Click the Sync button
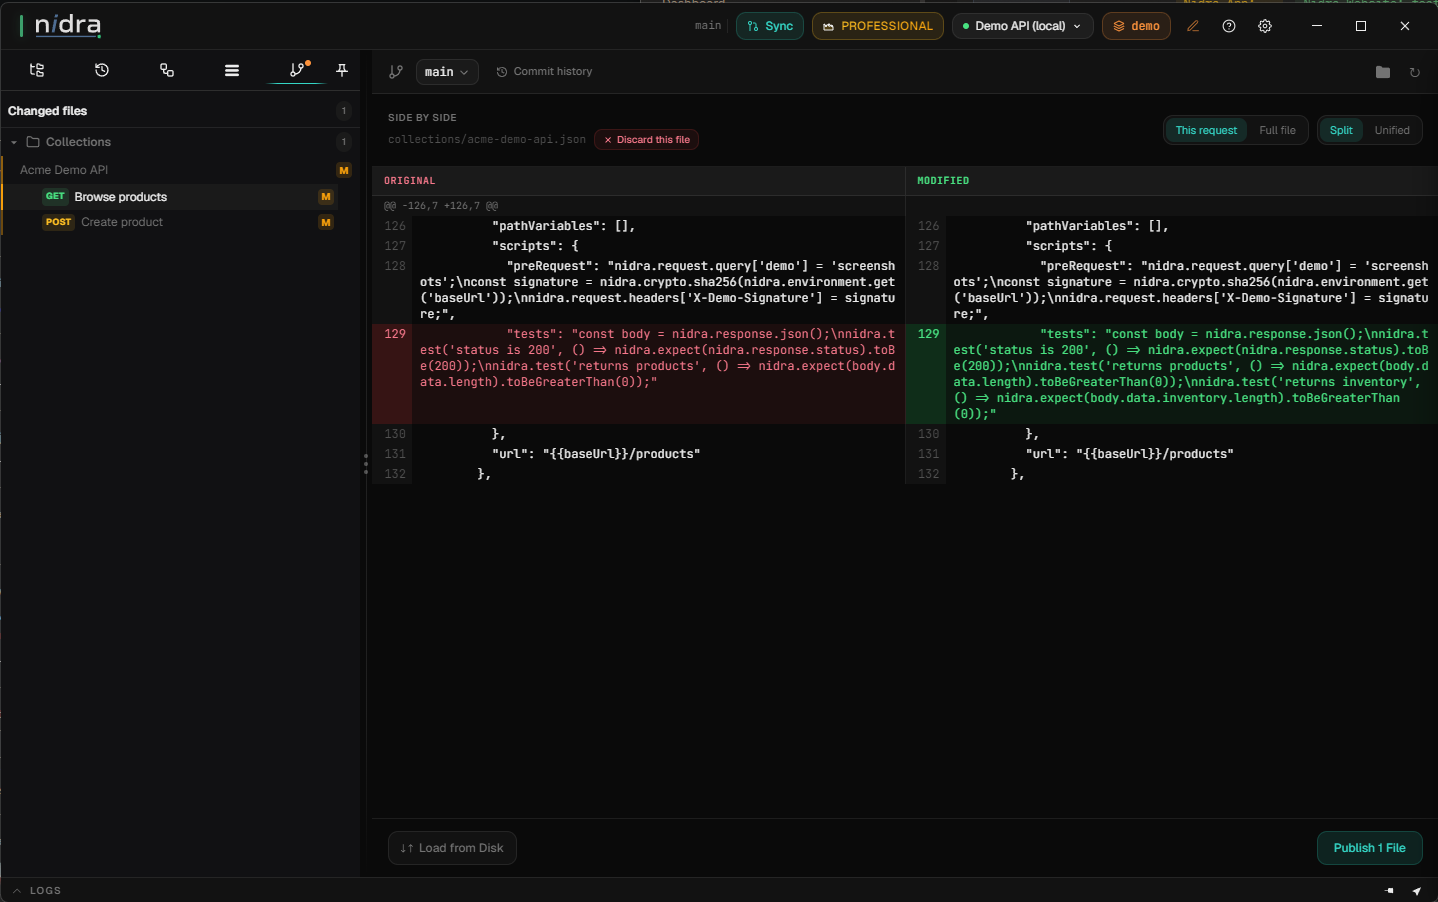The width and height of the screenshot is (1438, 902). click(770, 26)
